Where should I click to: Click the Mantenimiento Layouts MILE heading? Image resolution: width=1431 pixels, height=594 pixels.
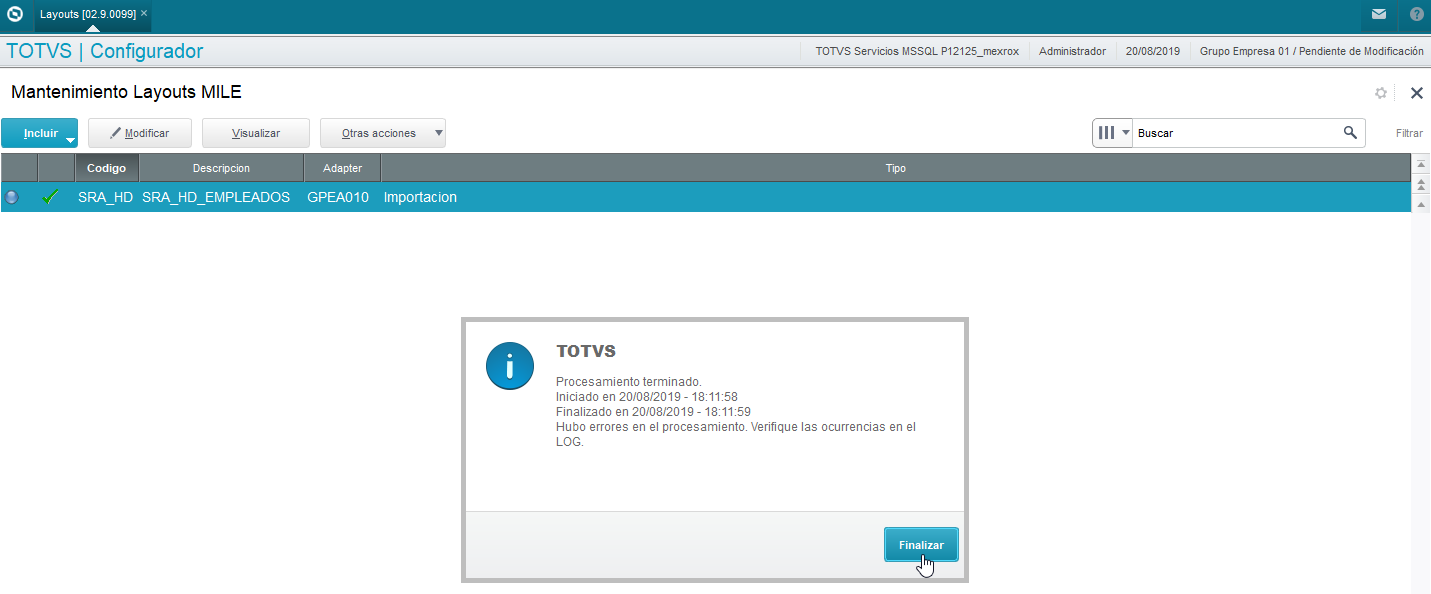point(126,92)
